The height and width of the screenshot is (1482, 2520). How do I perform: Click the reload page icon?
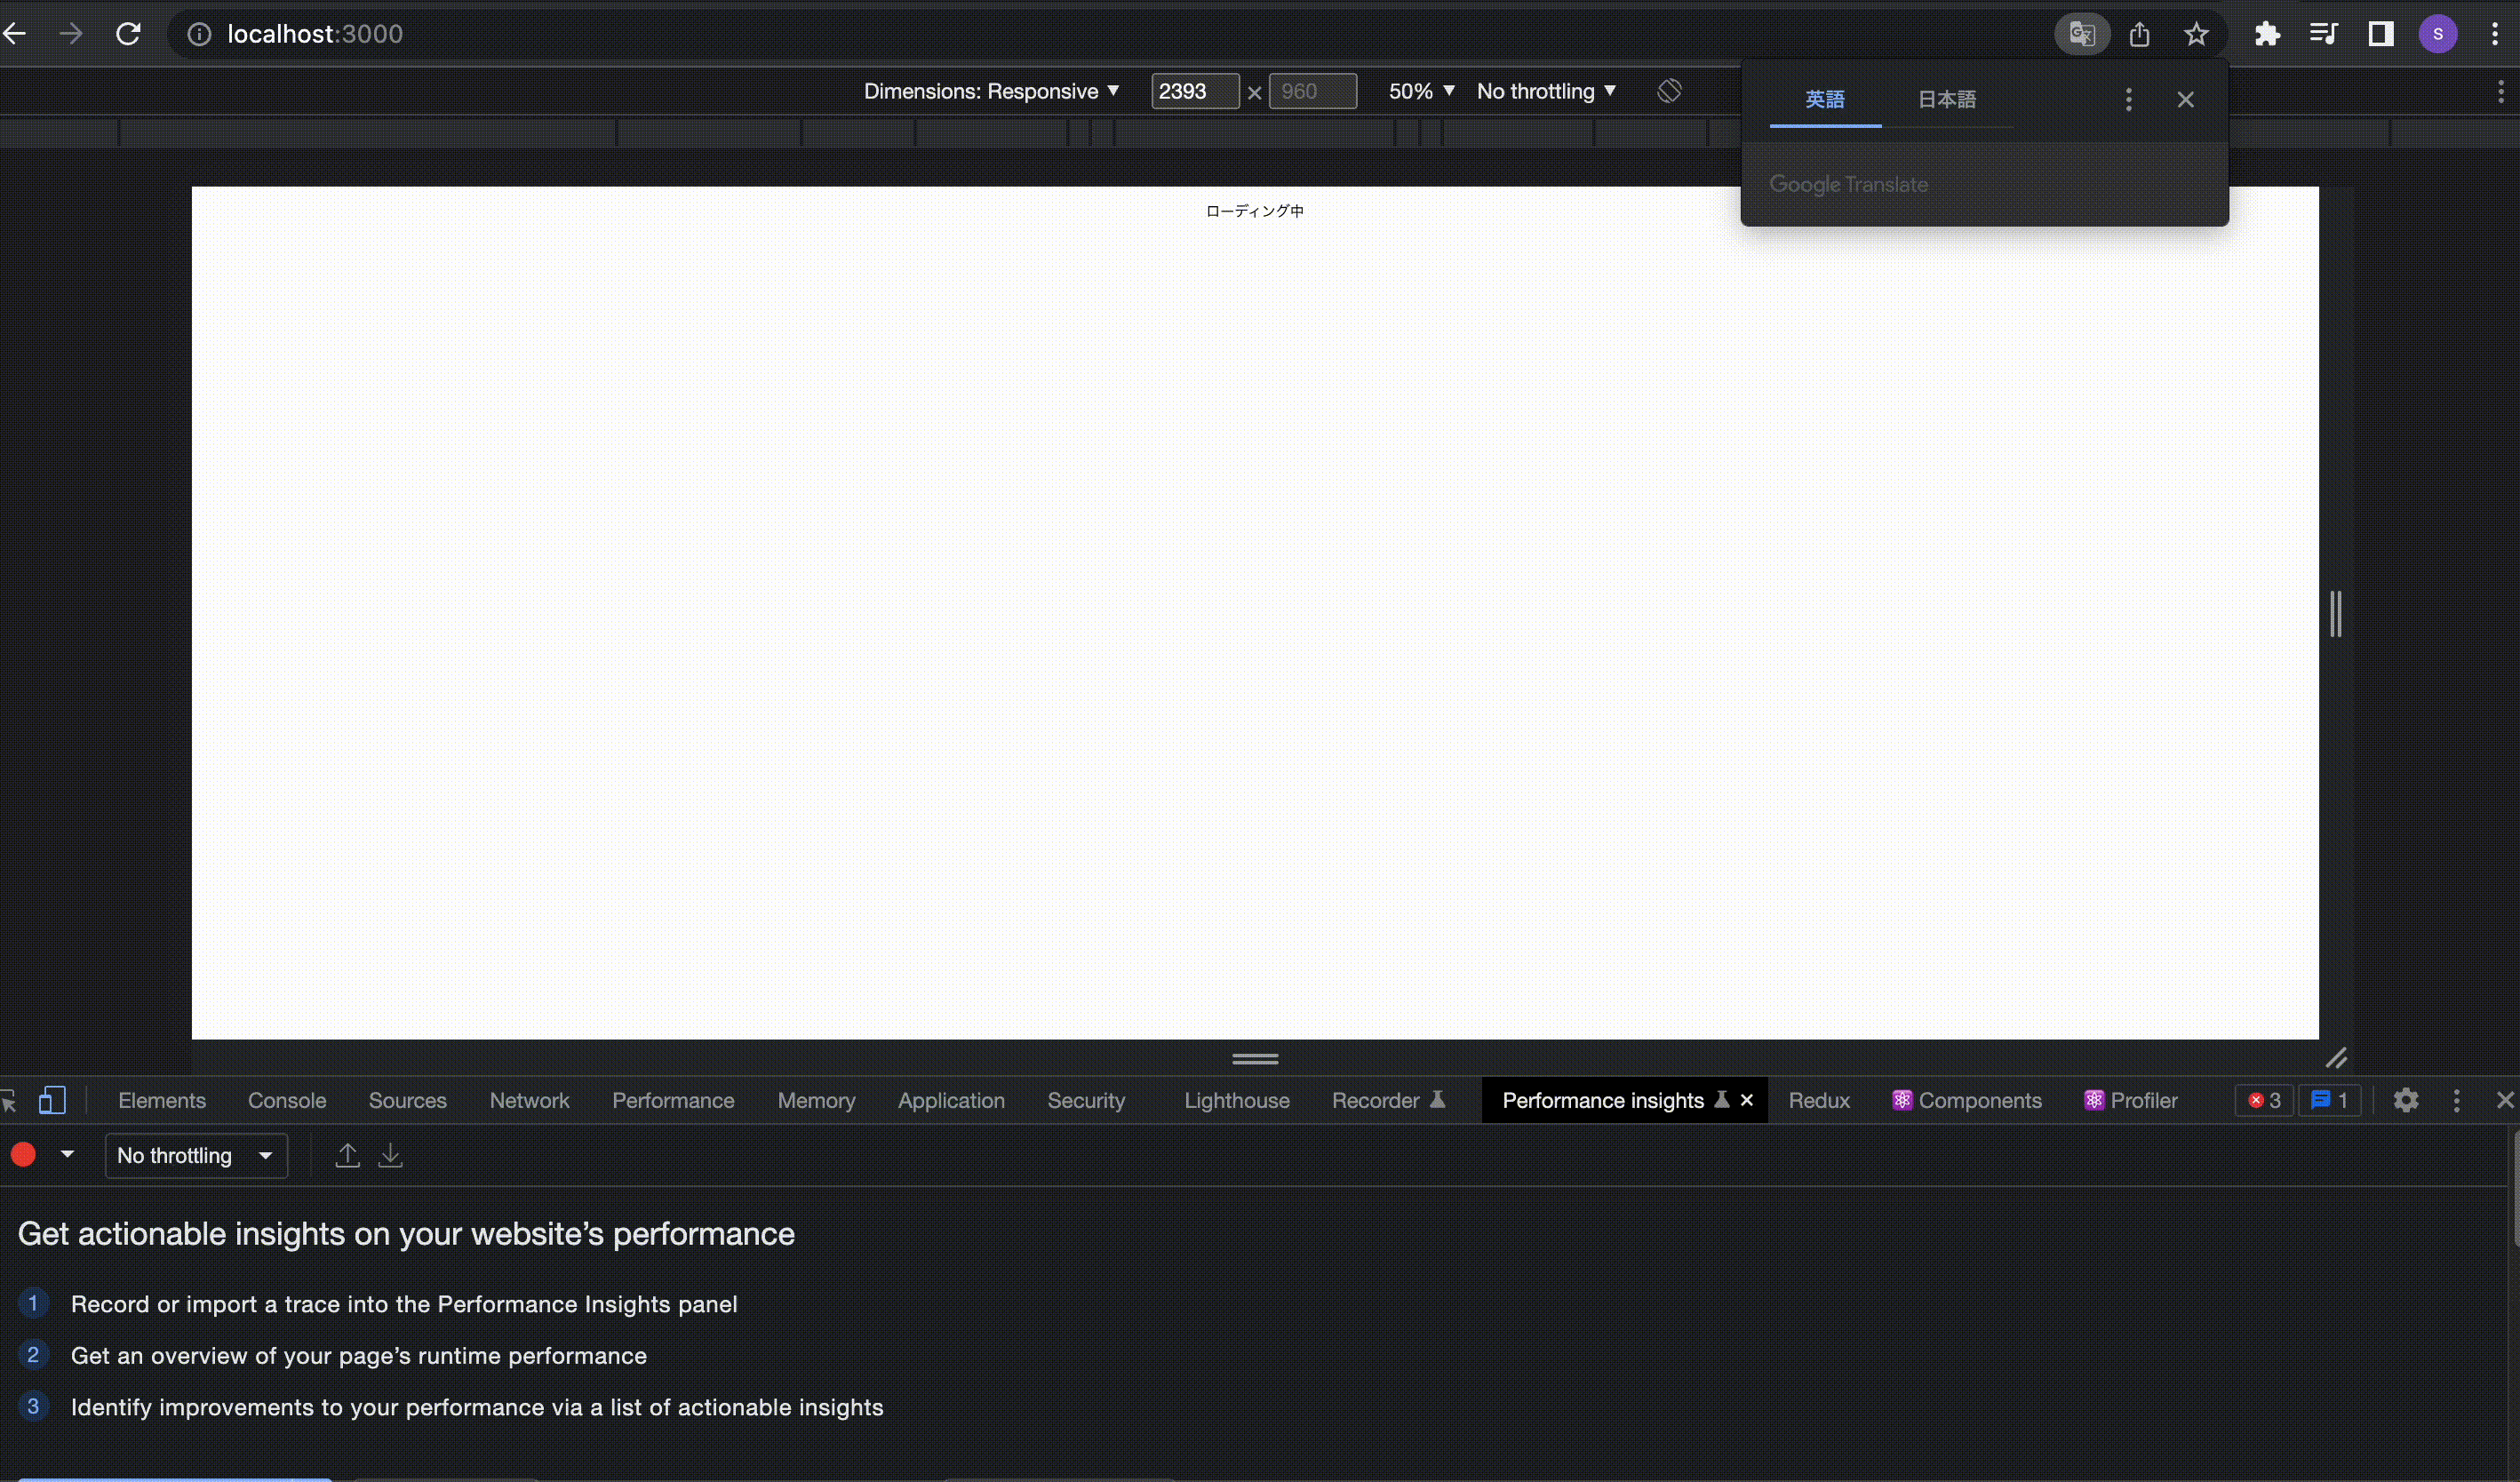click(128, 34)
